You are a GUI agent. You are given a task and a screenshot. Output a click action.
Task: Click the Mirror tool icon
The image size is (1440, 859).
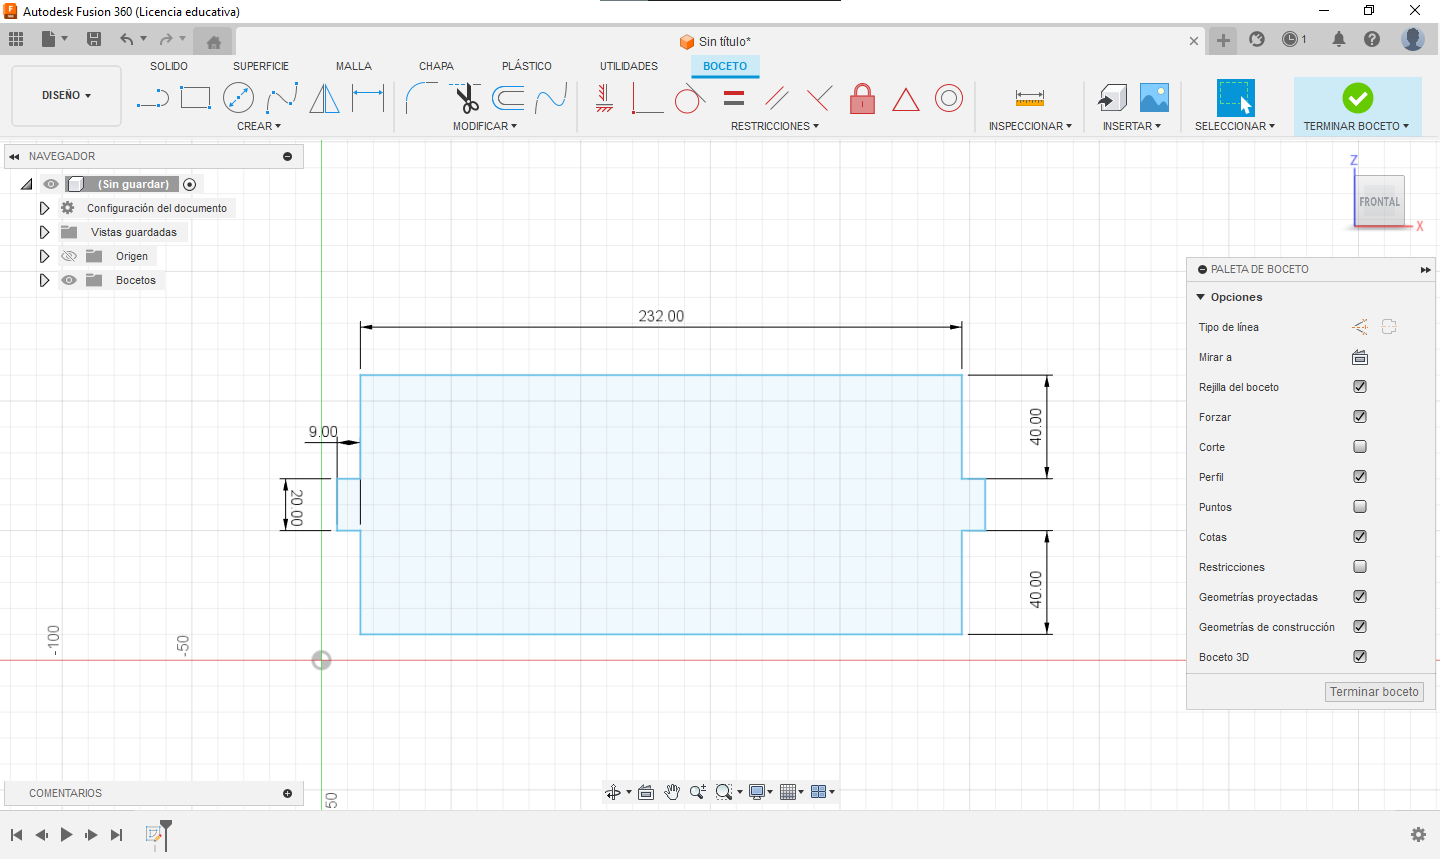324,98
